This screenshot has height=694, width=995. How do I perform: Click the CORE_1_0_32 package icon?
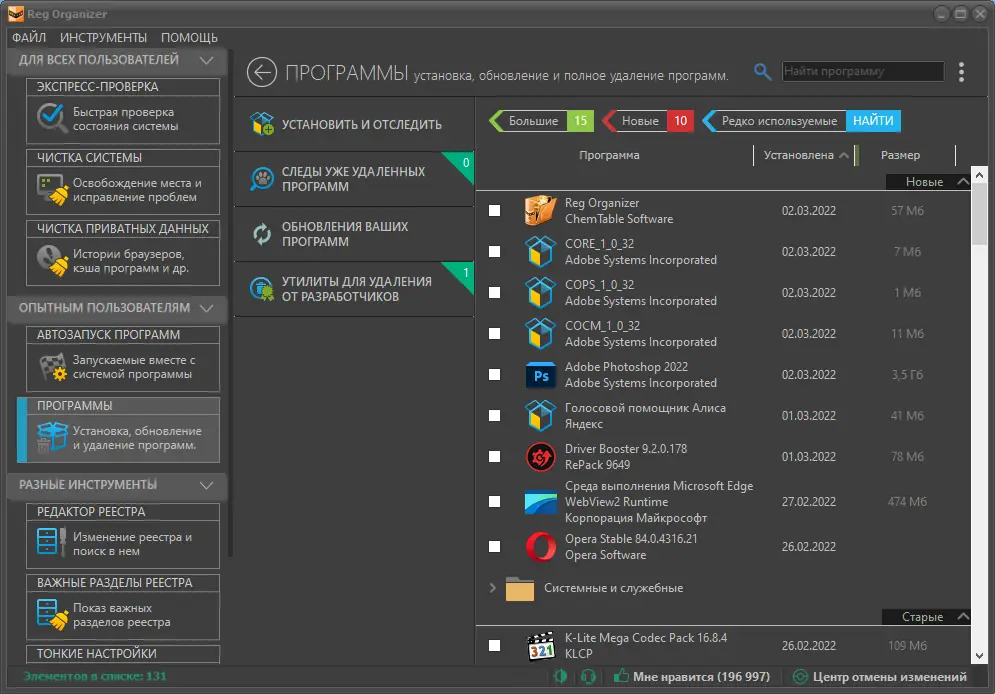pos(541,252)
